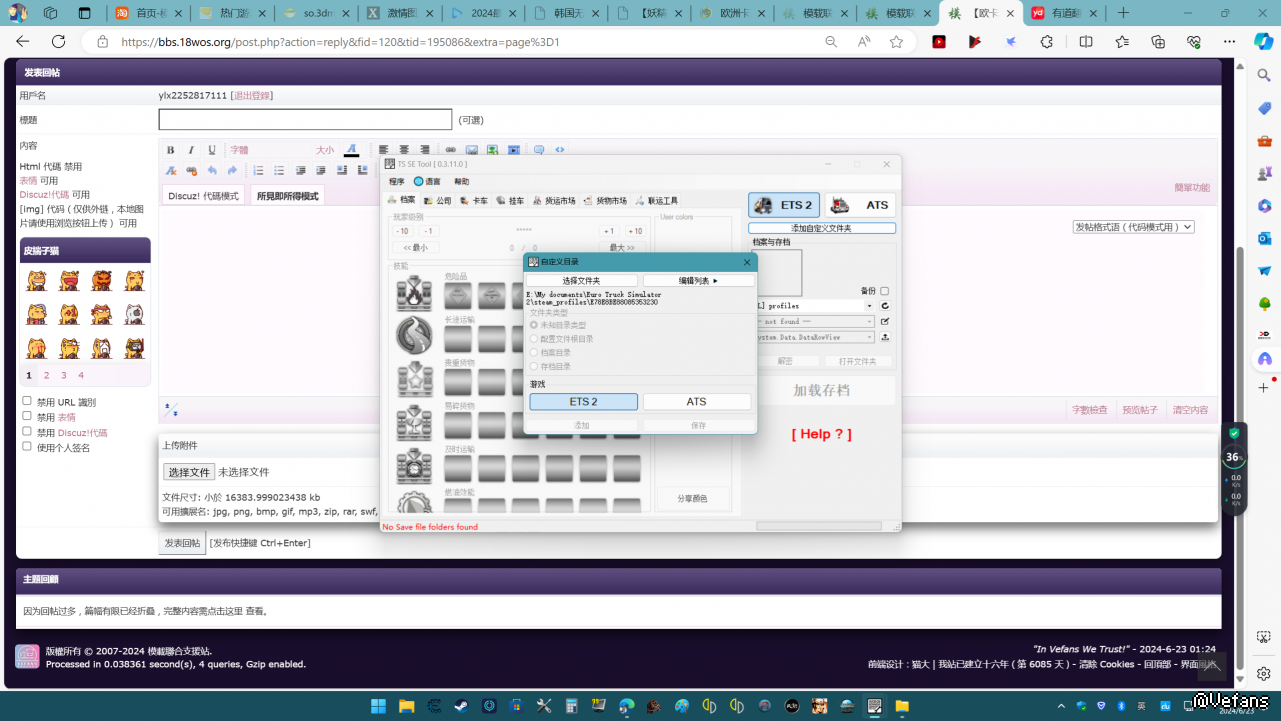Switch to the 卡车 tab in TS SE Tool
This screenshot has height=721, width=1281.
click(x=474, y=201)
